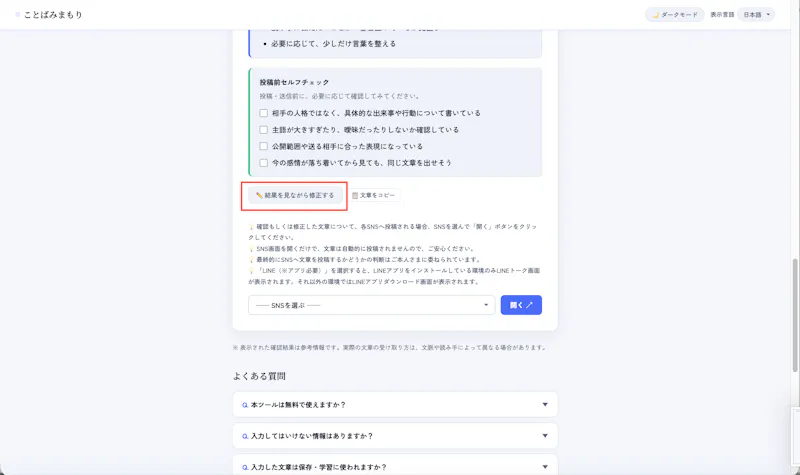
Task: Open the SNSを選ぶ dropdown
Action: click(x=371, y=305)
